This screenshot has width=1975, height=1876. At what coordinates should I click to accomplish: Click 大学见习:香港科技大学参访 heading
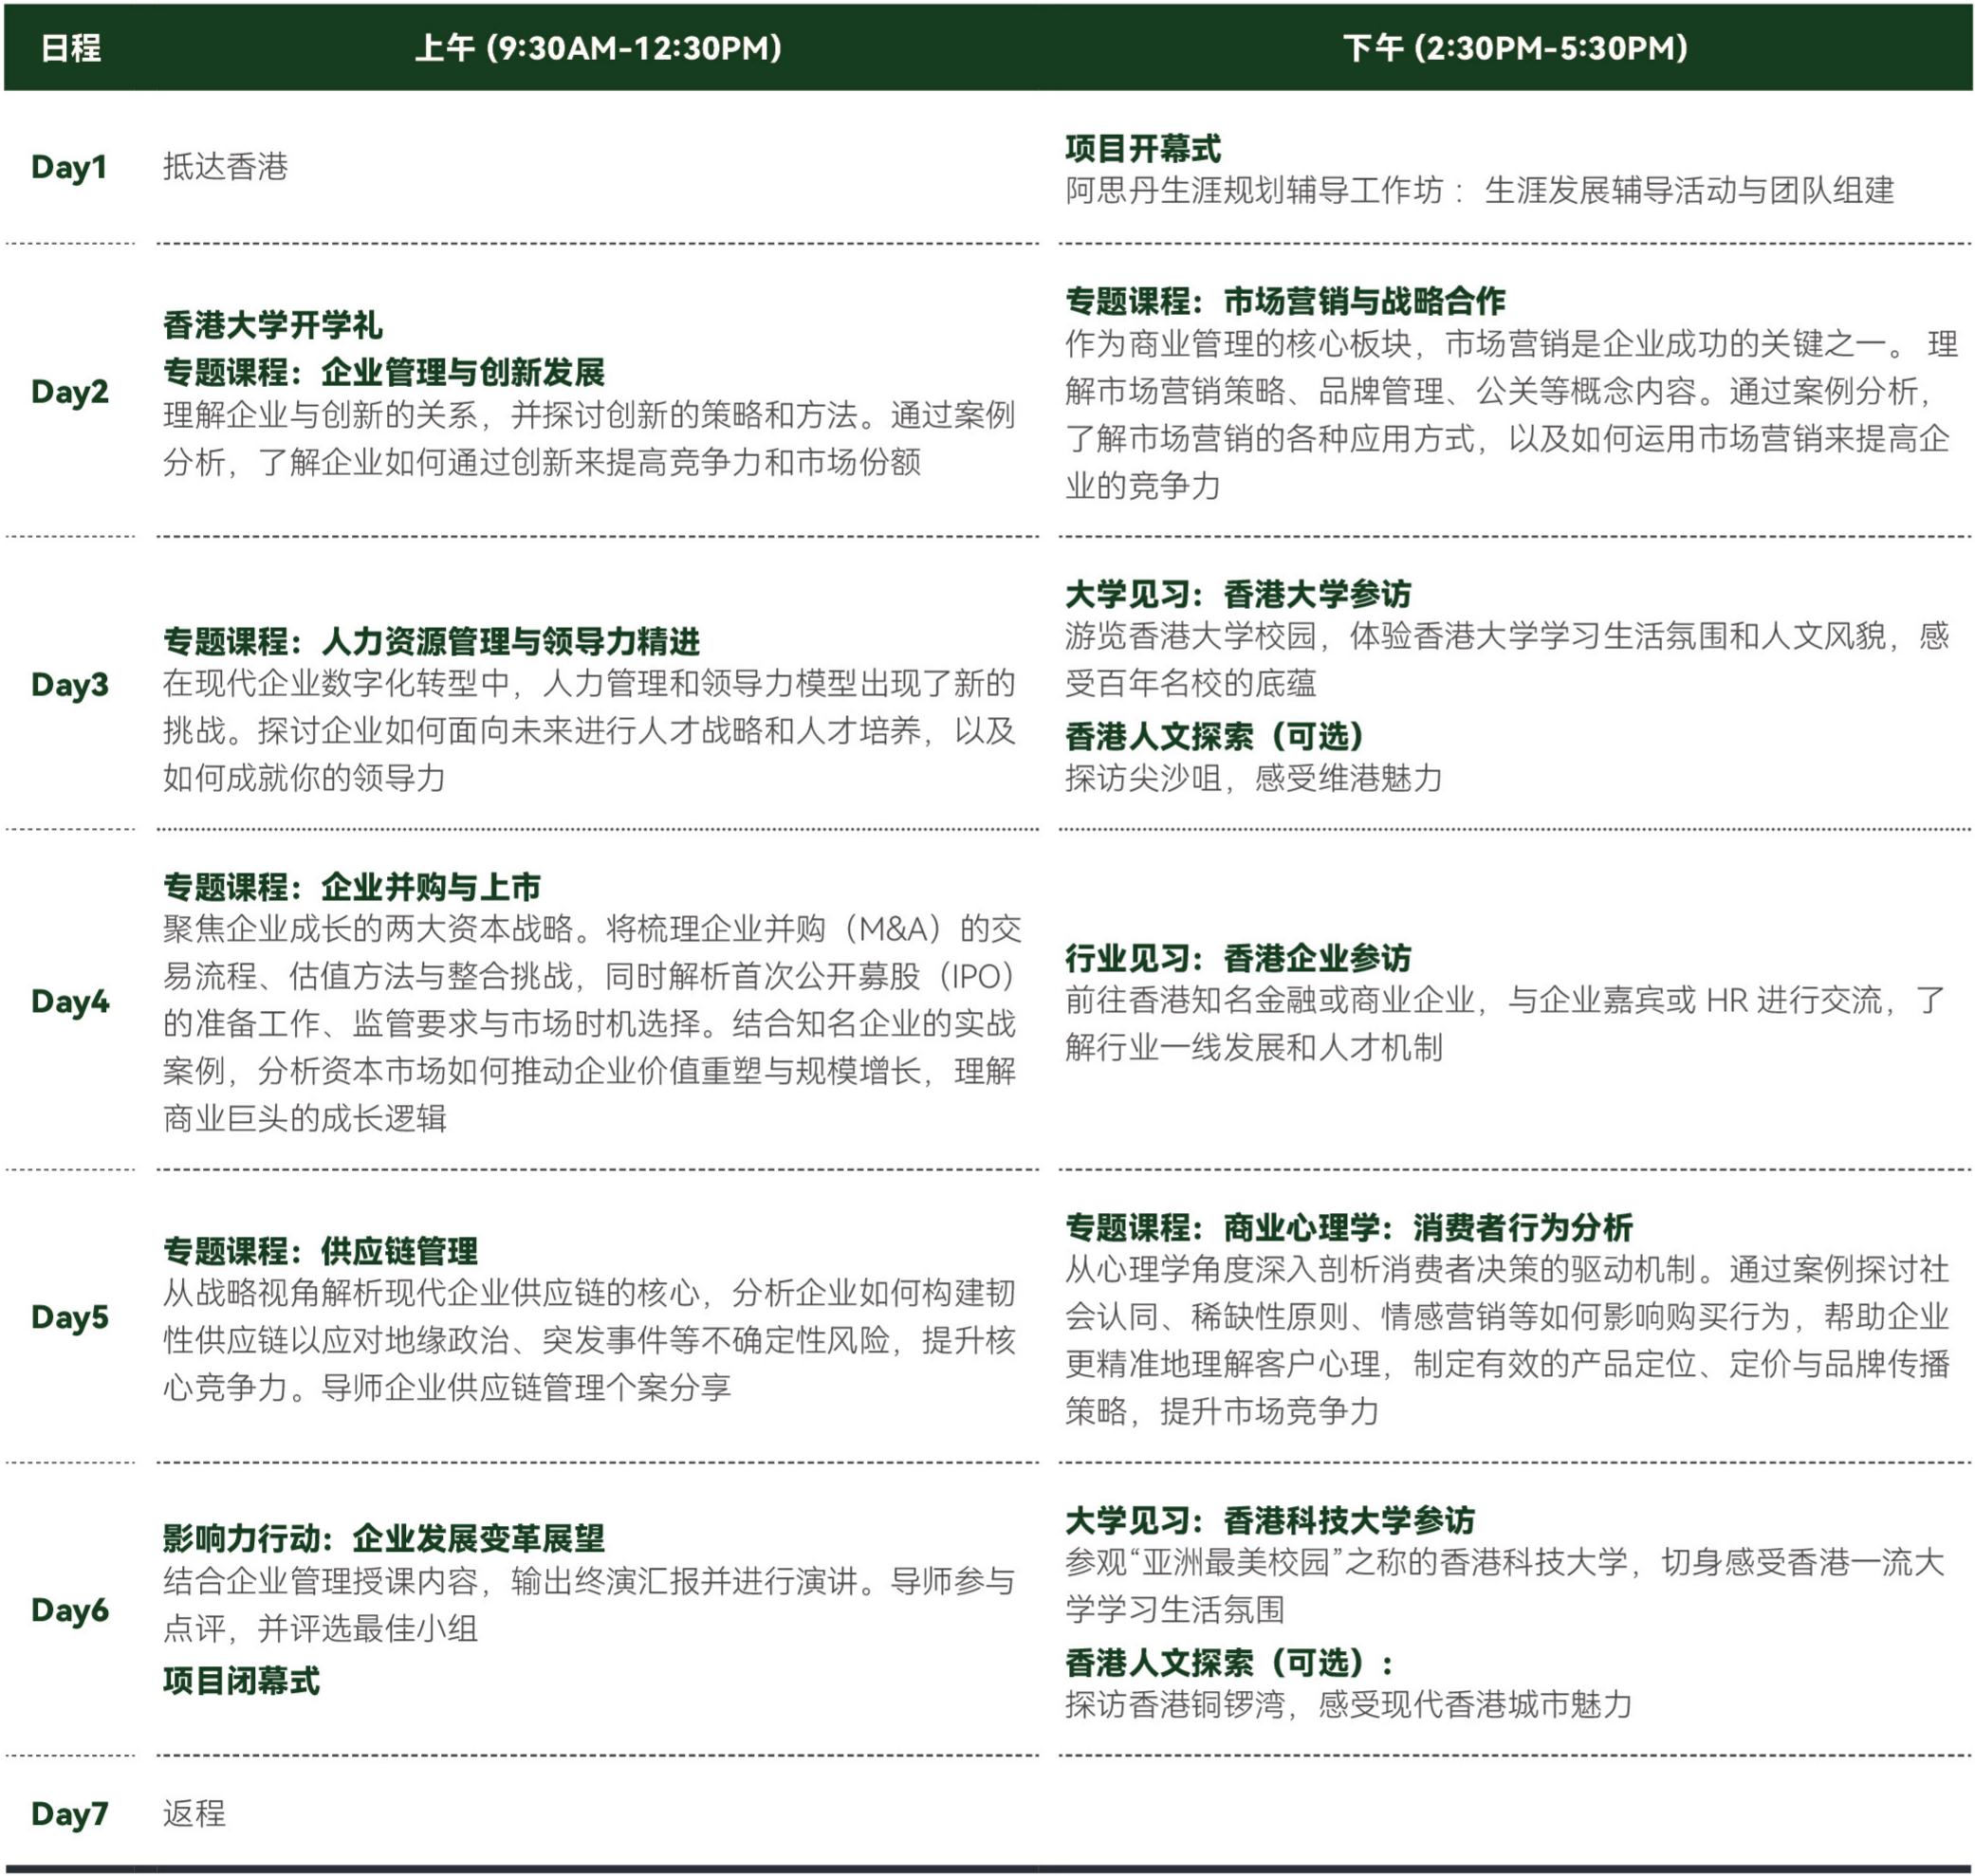tap(1269, 1520)
